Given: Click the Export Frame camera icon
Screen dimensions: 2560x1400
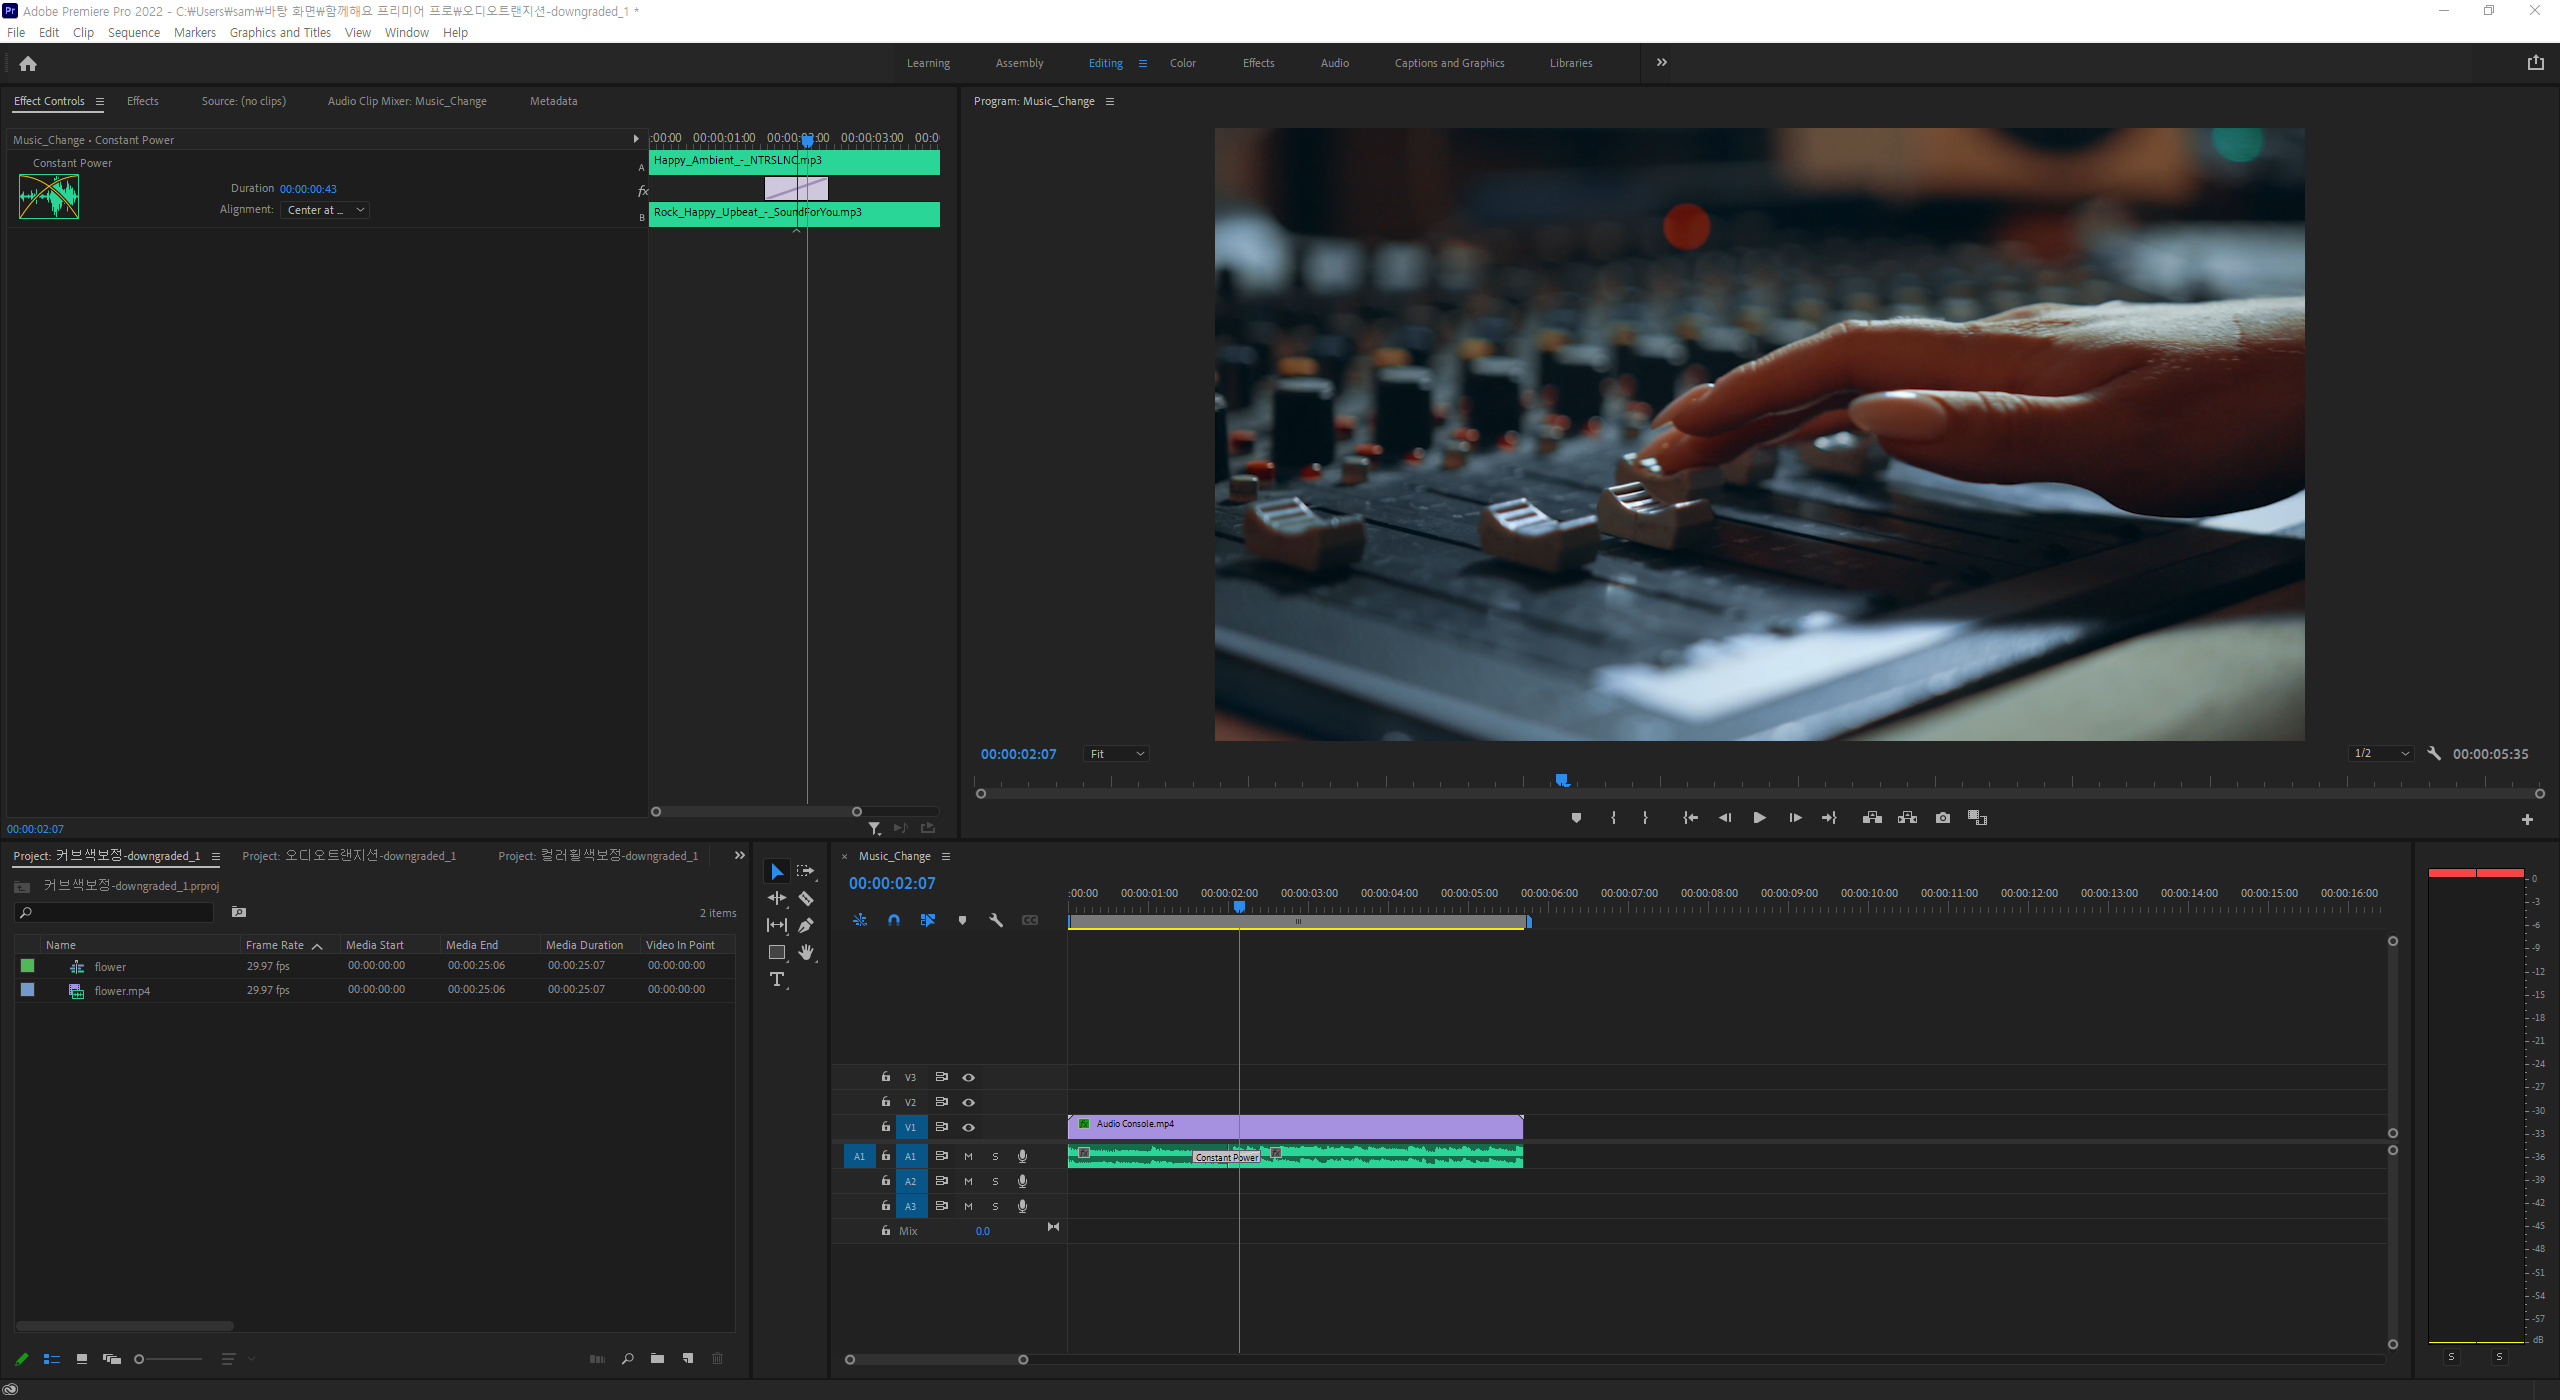Looking at the screenshot, I should (1942, 818).
